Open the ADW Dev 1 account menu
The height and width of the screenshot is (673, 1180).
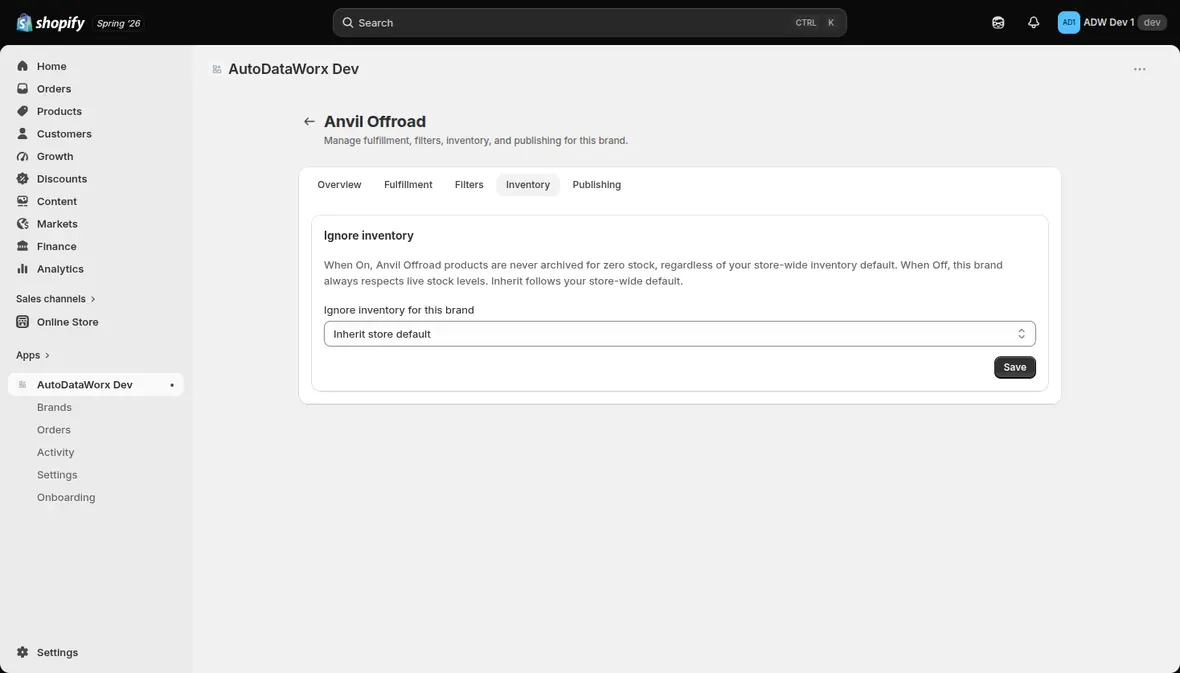tap(1112, 23)
